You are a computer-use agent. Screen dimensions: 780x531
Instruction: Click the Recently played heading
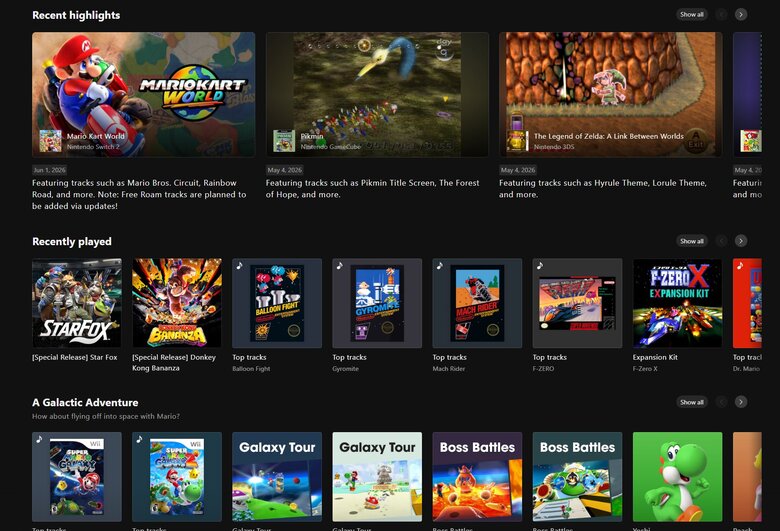pos(72,242)
